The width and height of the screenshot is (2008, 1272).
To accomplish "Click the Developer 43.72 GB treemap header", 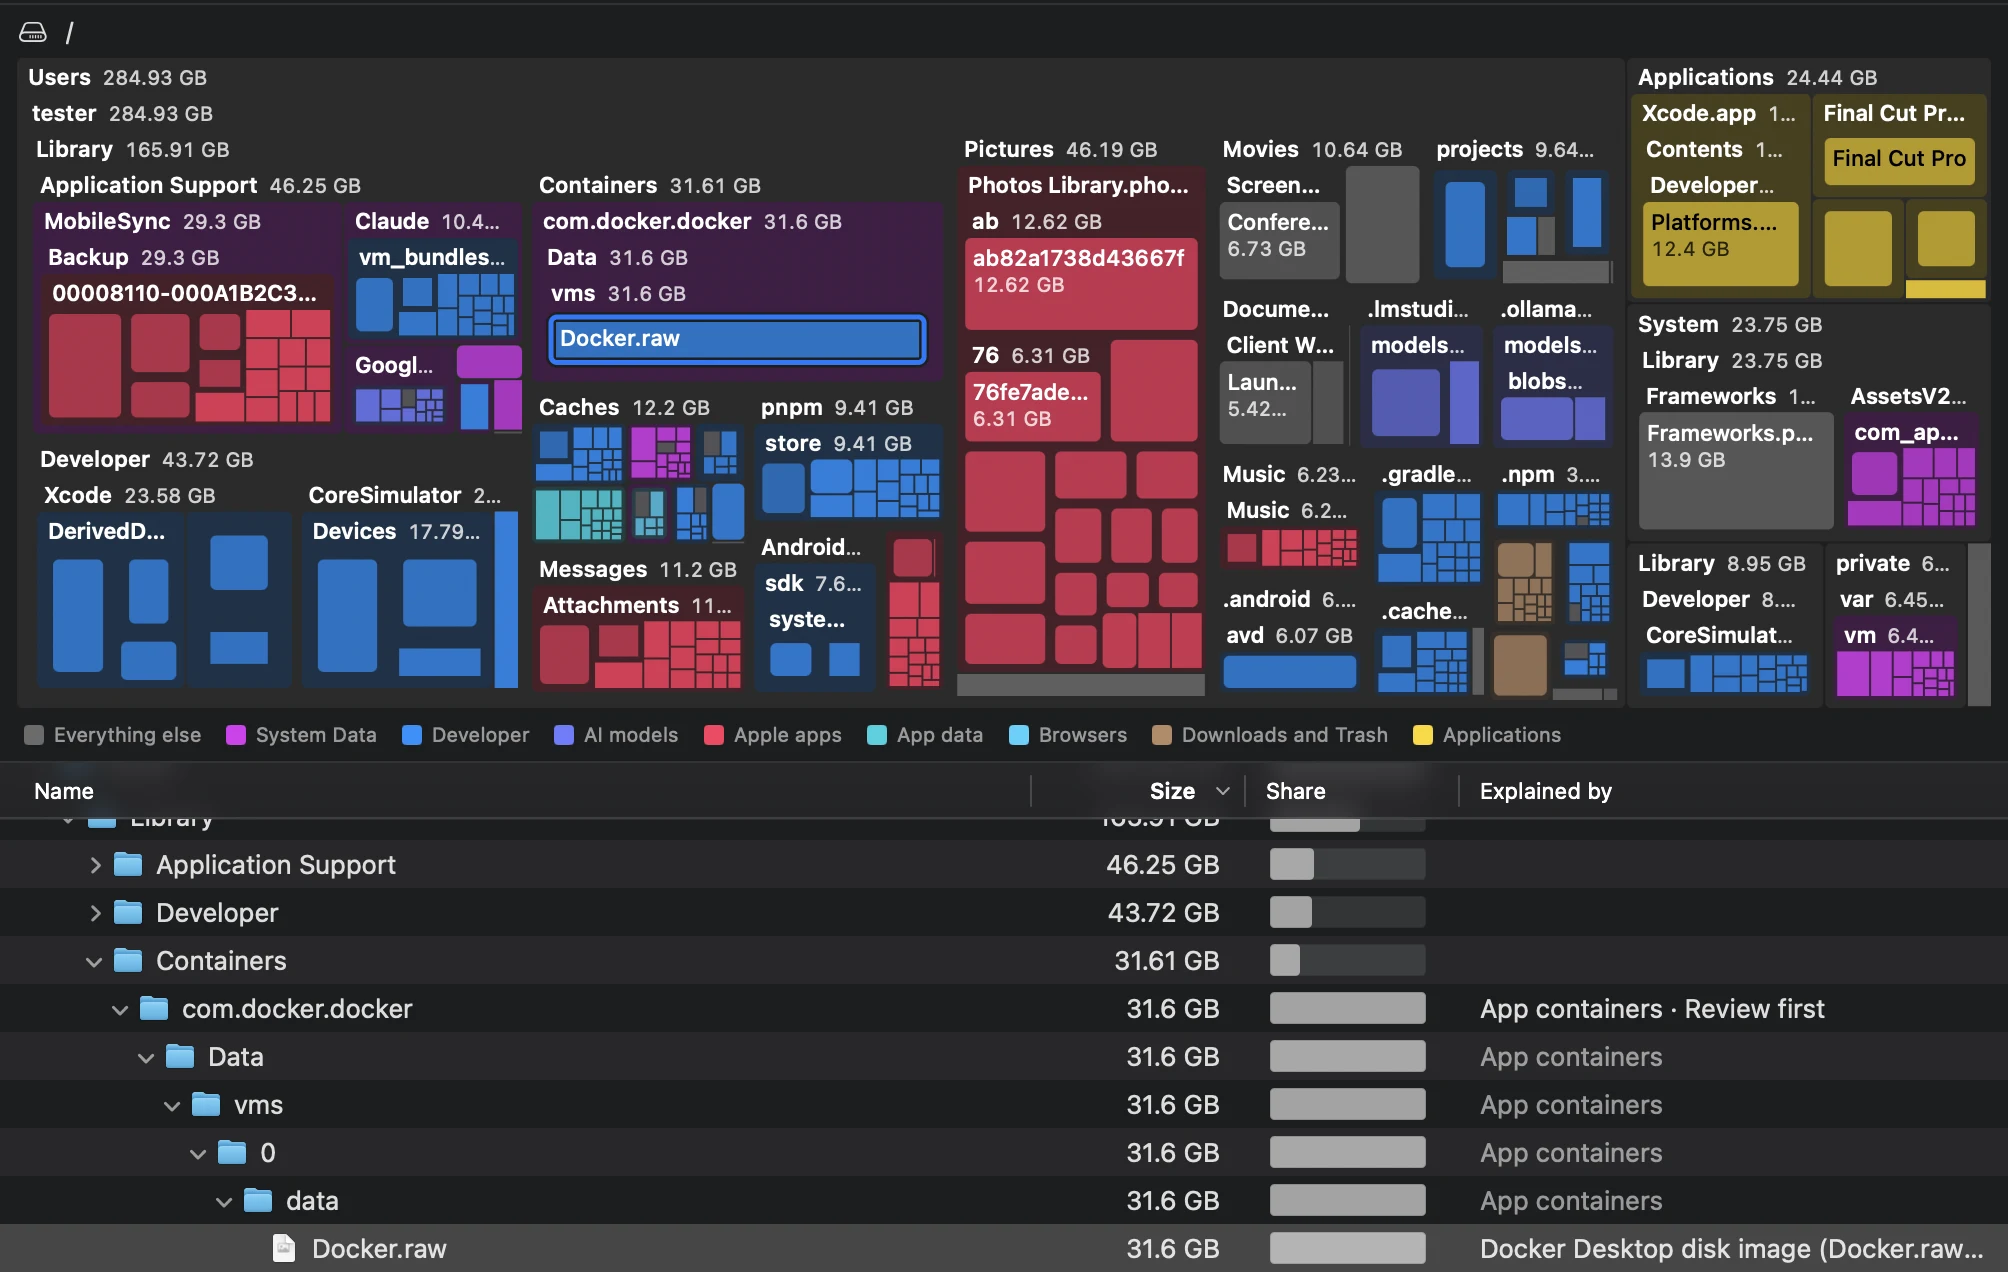I will click(x=146, y=459).
